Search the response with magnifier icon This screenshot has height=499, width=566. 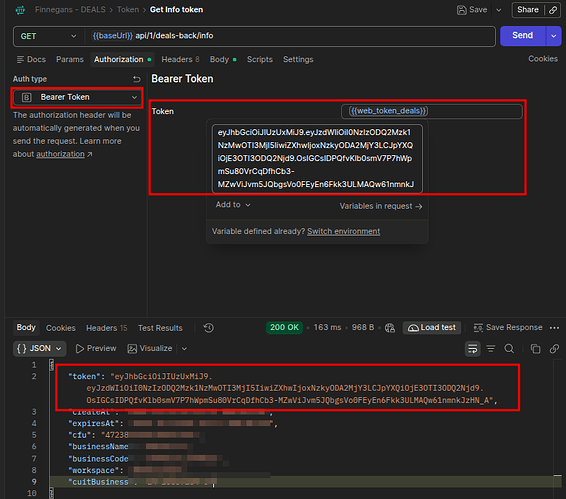click(509, 348)
